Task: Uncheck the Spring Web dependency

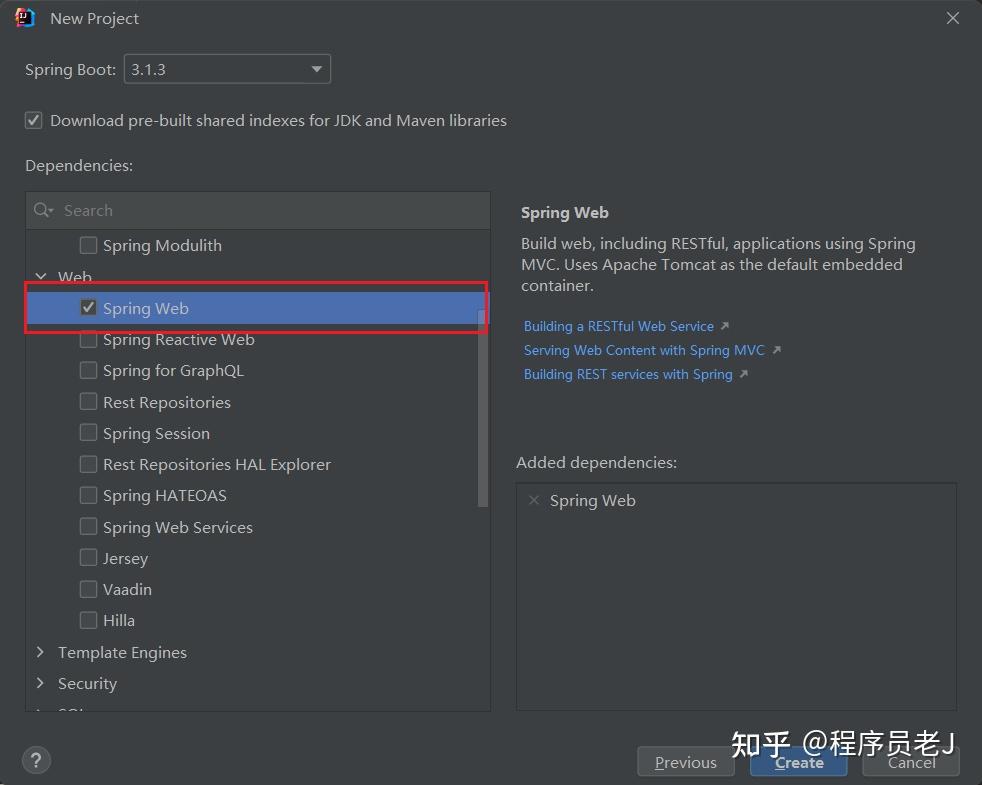Action: pos(88,308)
